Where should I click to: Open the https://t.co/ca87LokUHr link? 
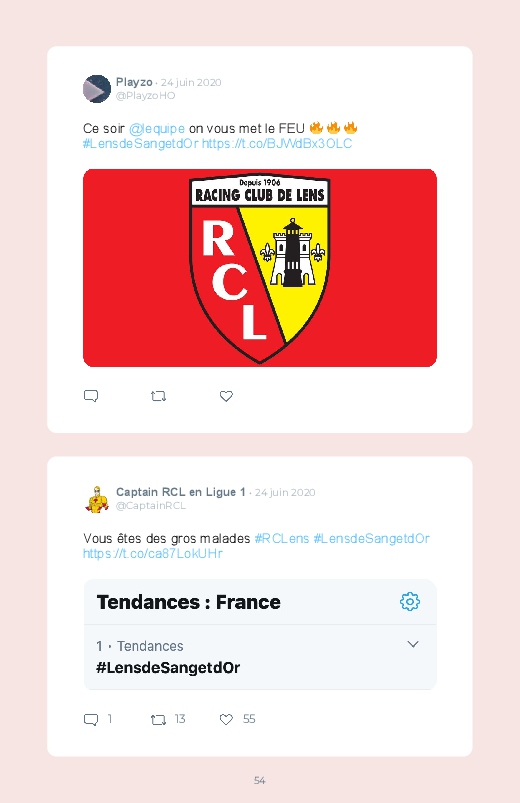click(x=153, y=554)
